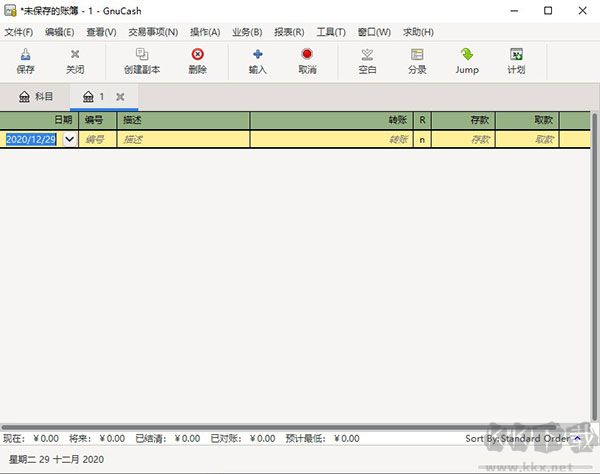Click the Future (将来) balance ¥0.00
Viewport: 600px width, 474px height.
112,438
